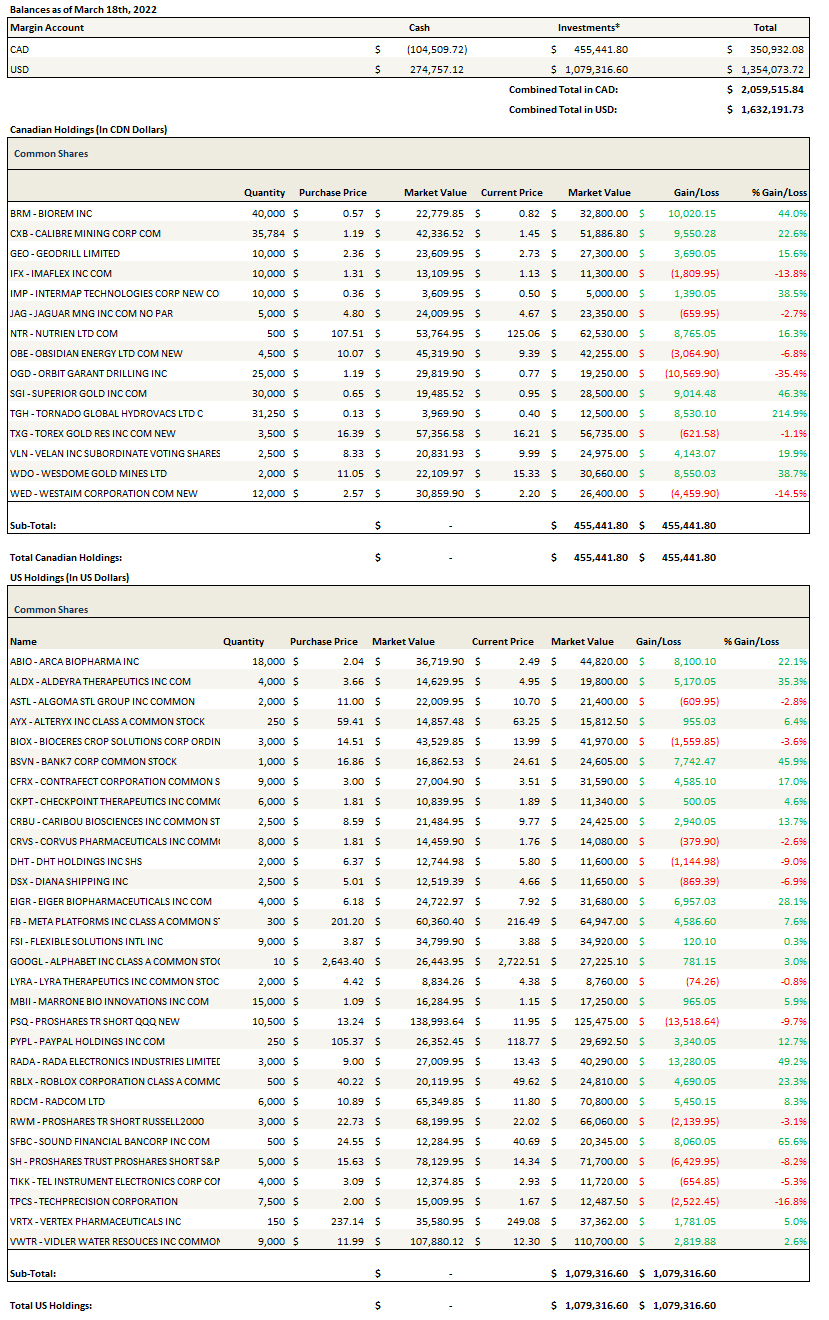Click the 'US Holdings (In US Dollars)' heading
This screenshot has height=1320, width=829.
pos(69,577)
